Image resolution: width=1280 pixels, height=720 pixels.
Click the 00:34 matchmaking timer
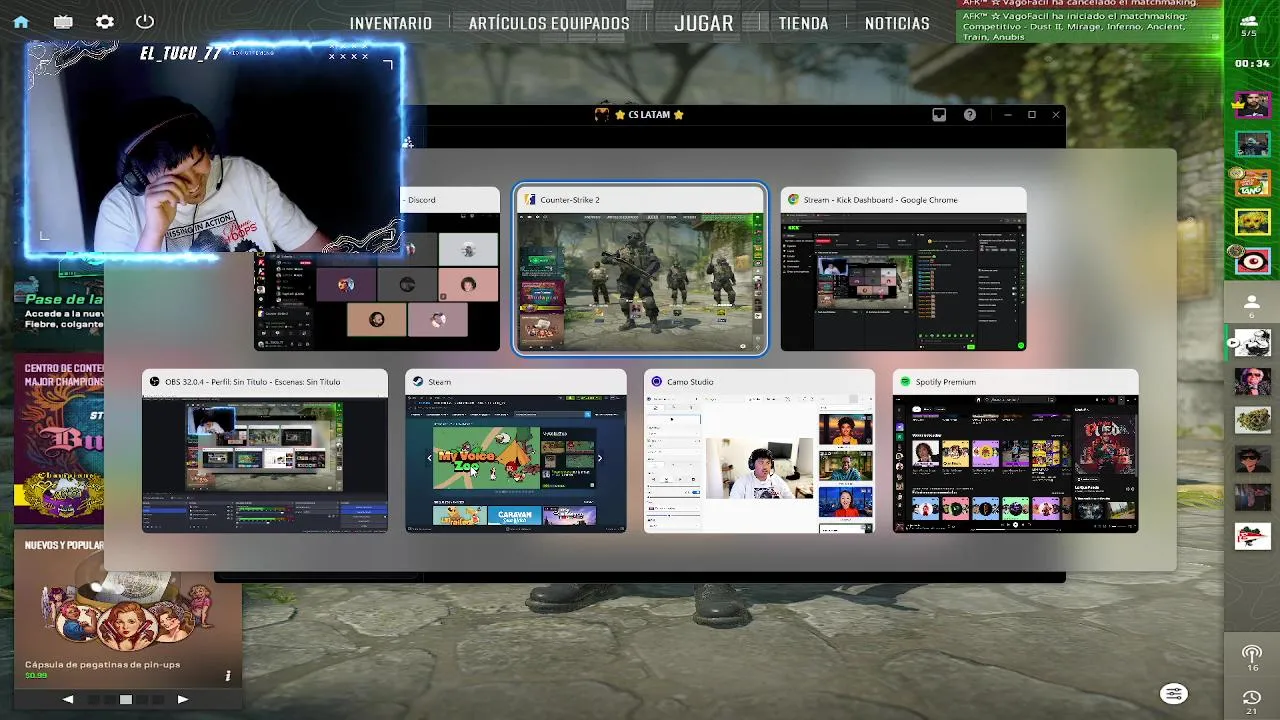[1252, 63]
